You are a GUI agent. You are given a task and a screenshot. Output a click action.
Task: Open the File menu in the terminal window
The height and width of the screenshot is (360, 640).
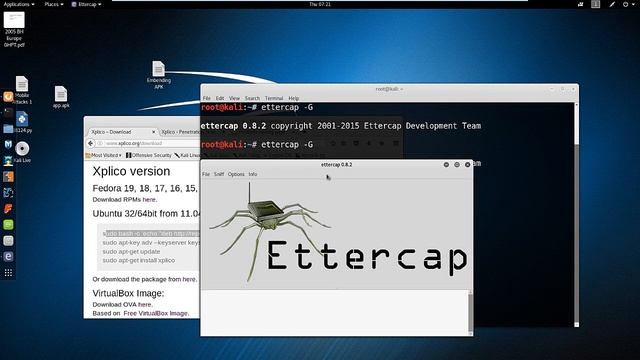[207, 98]
